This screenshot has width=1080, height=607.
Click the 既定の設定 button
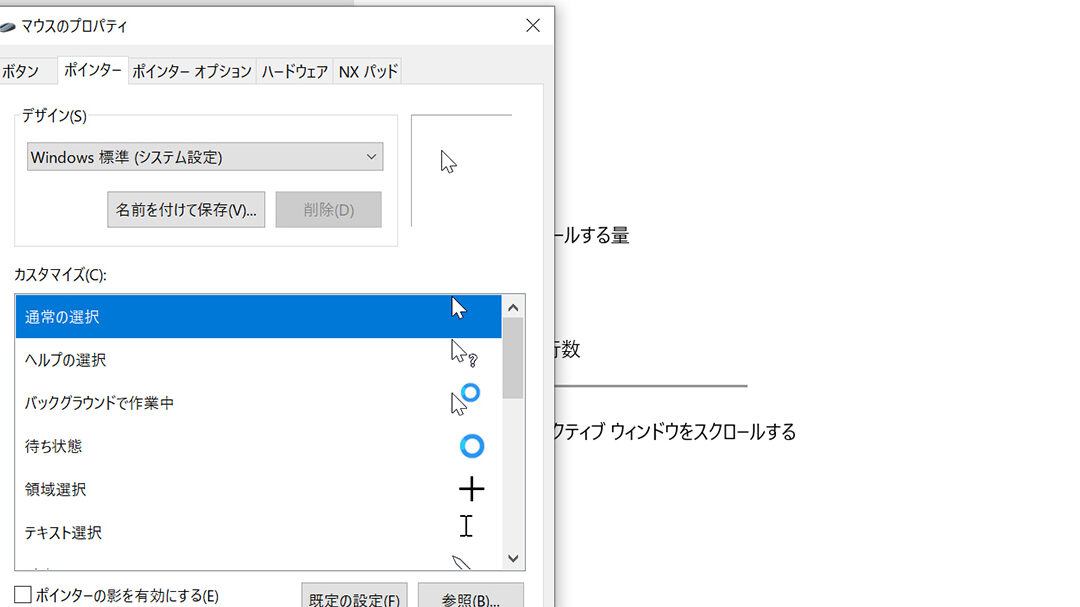click(x=354, y=596)
